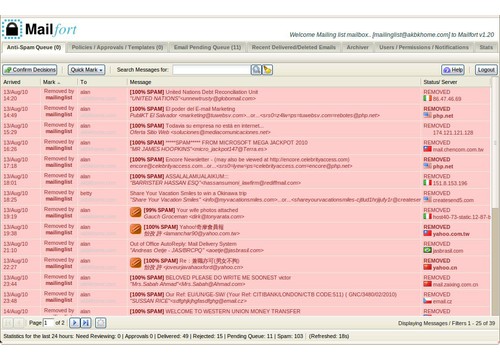This screenshot has height=360, width=500.
Task: Click the refresh icon in the paging bar
Action: coord(101,323)
